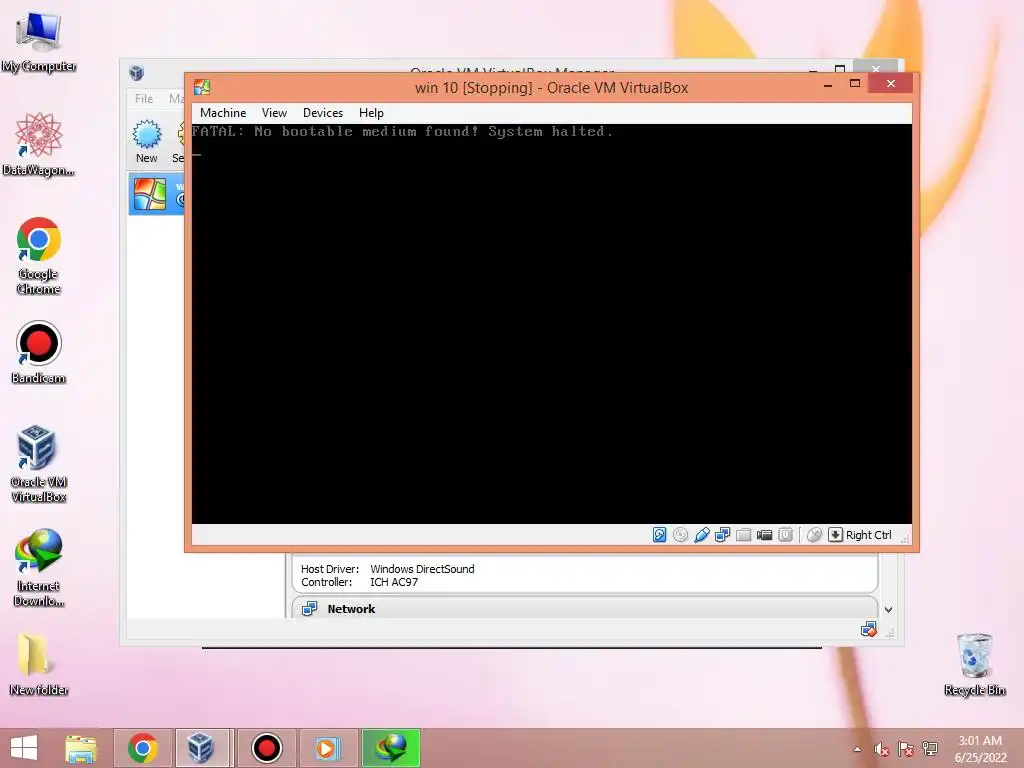This screenshot has height=768, width=1024.
Task: Click the USB devices status icon
Action: click(701, 535)
